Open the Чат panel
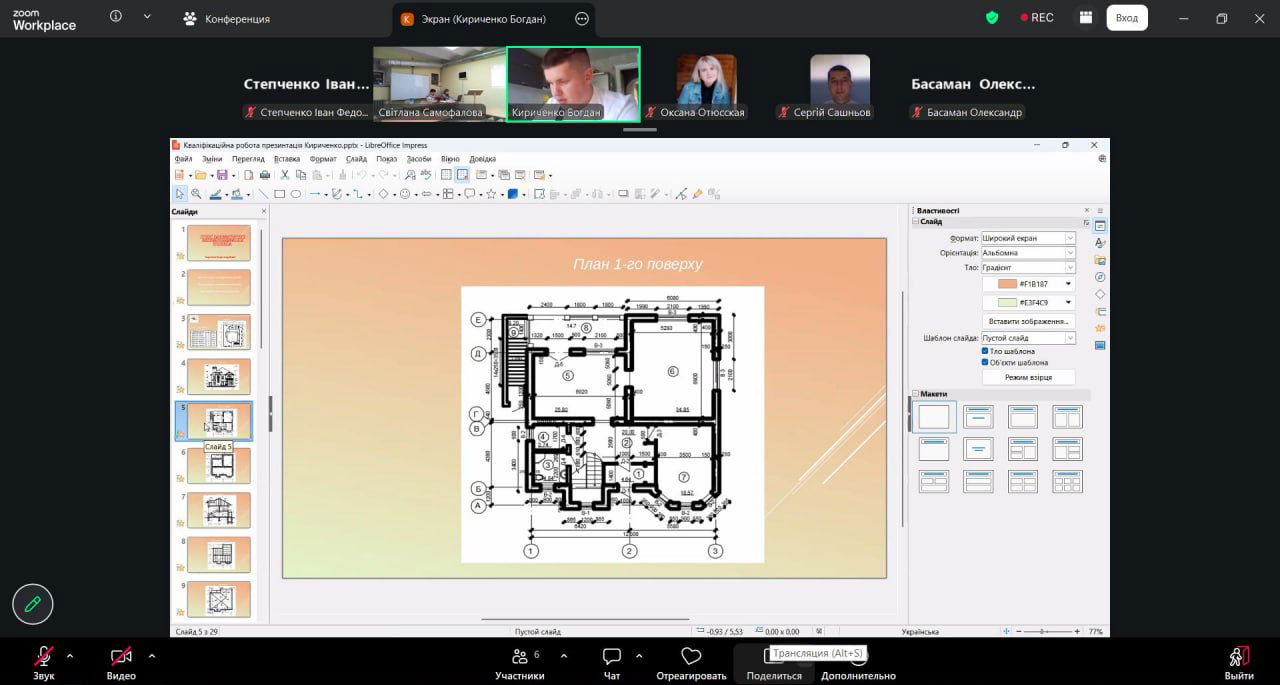Screen dimensions: 1280x685 pos(611,663)
